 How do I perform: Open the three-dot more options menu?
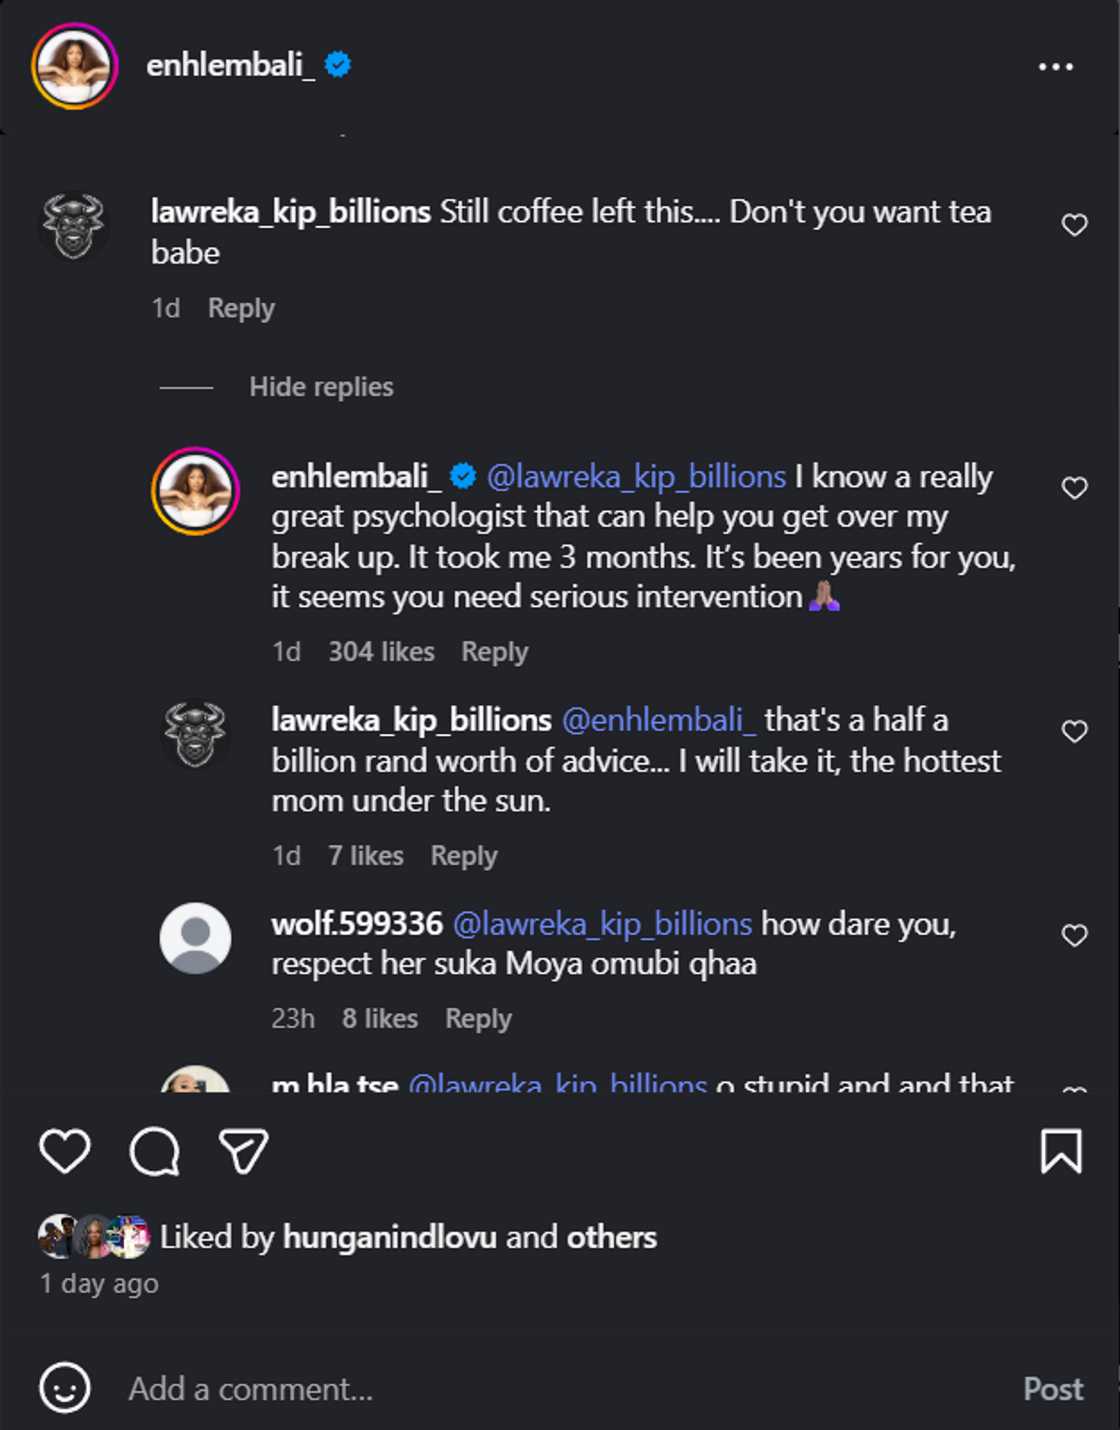[x=1055, y=67]
